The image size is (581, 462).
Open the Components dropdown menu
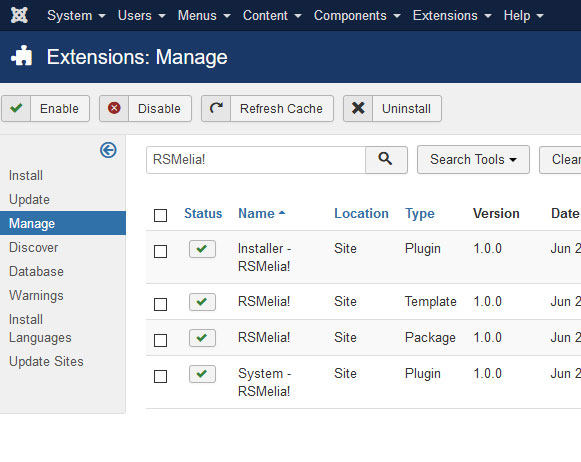pos(357,16)
